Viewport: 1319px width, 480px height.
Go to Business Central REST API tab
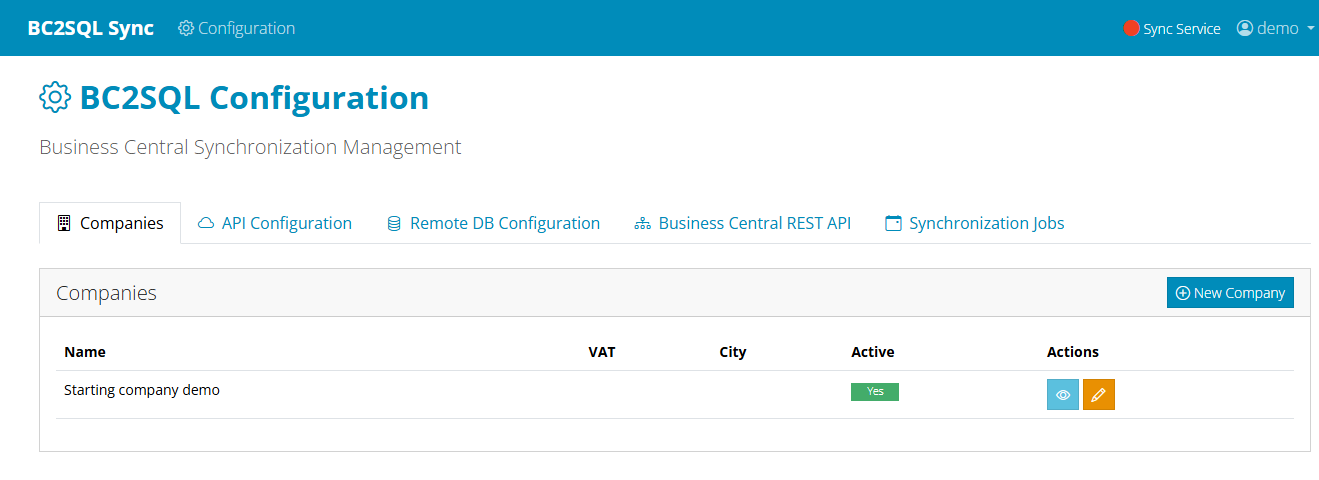pyautogui.click(x=743, y=223)
